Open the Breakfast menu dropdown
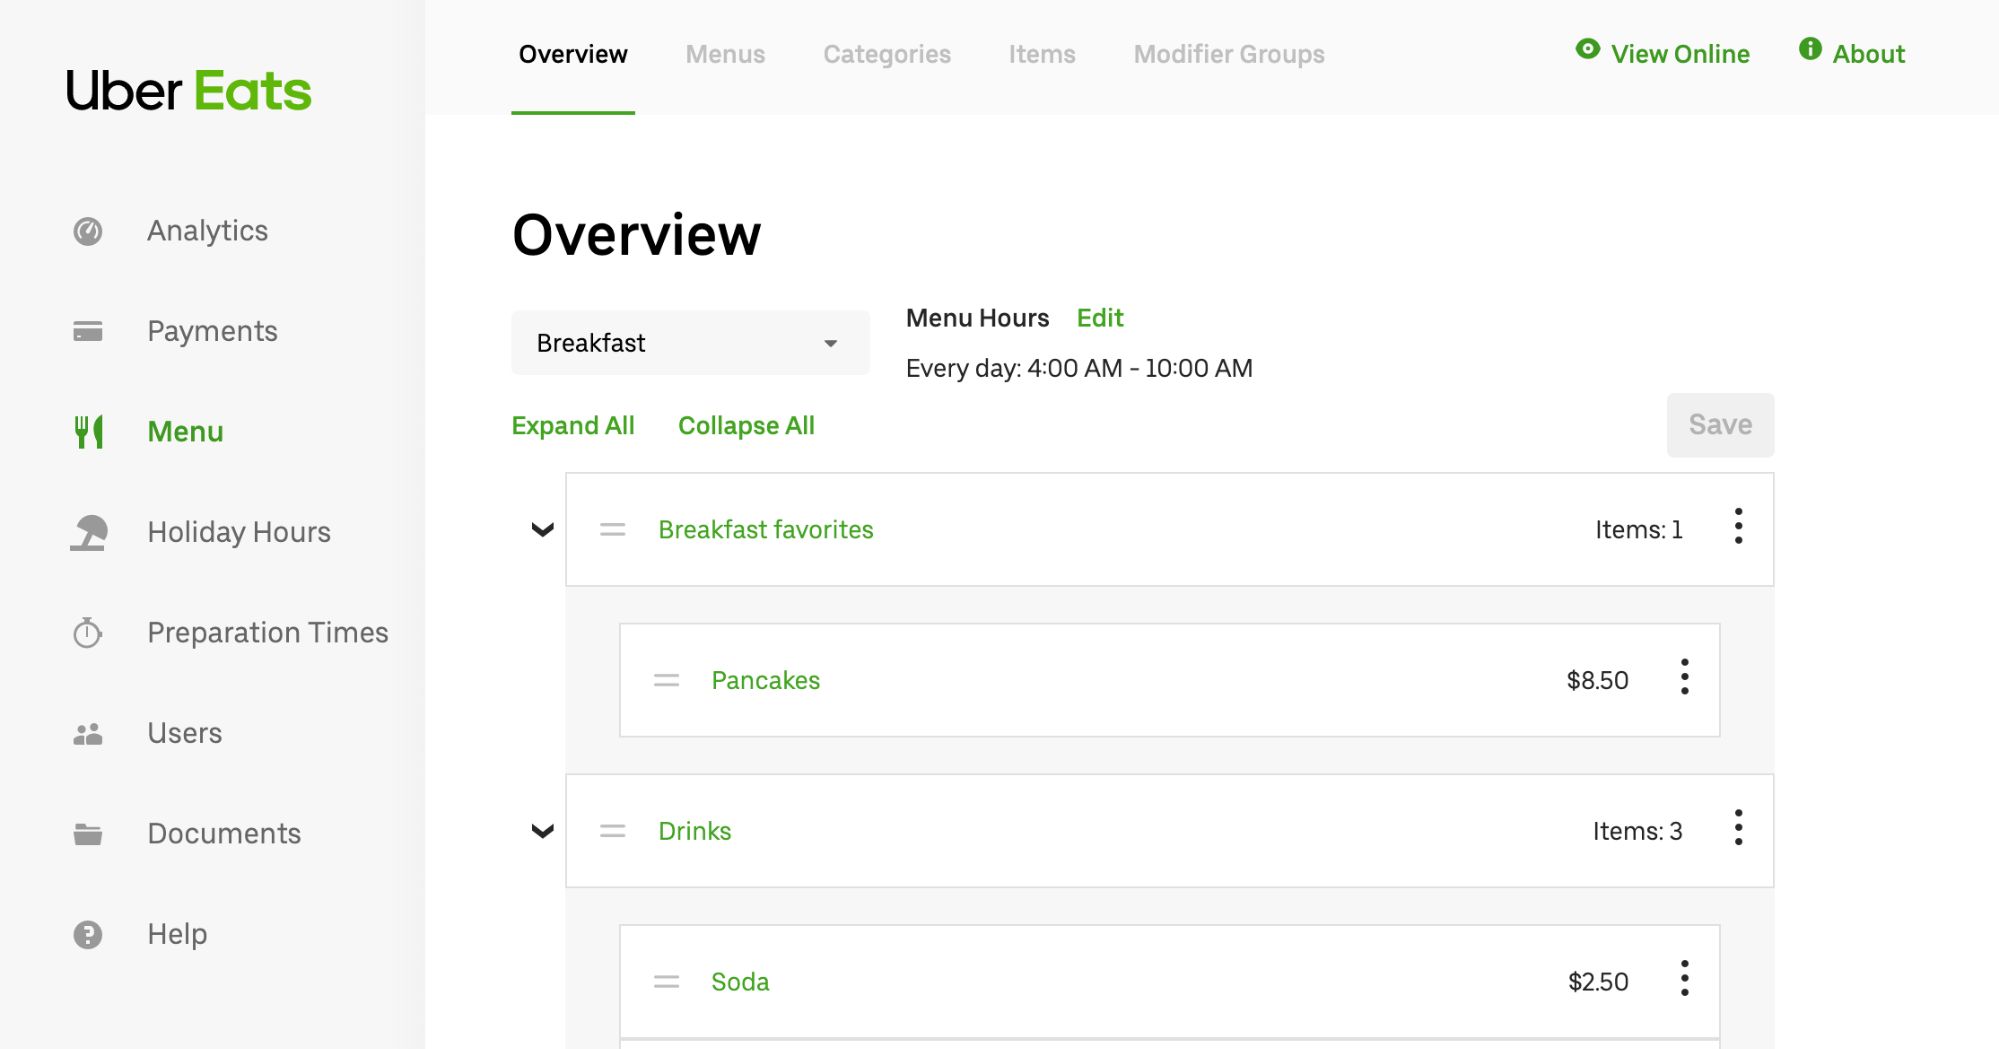Viewport: 1999px width, 1049px height. (x=689, y=342)
